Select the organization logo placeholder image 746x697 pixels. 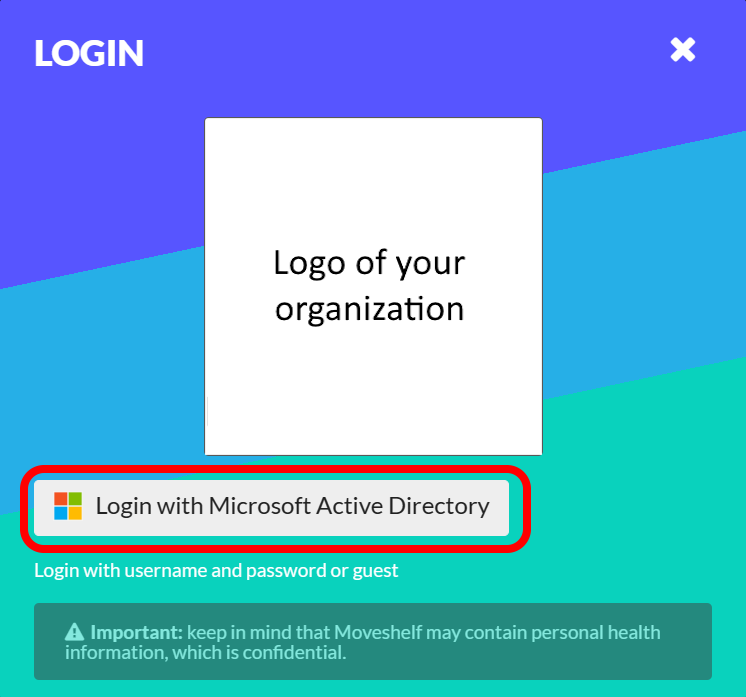coord(373,286)
